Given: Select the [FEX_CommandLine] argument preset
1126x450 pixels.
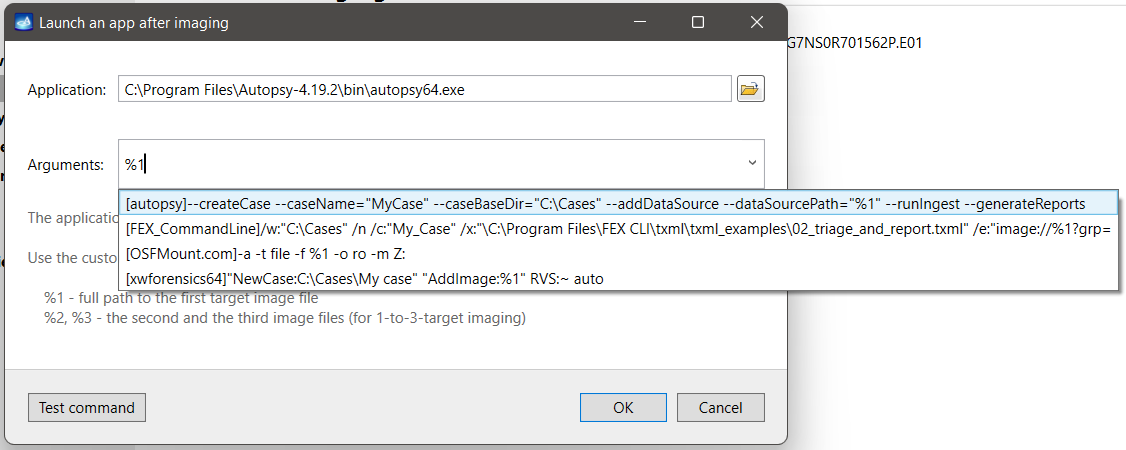Looking at the screenshot, I should [x=618, y=230].
